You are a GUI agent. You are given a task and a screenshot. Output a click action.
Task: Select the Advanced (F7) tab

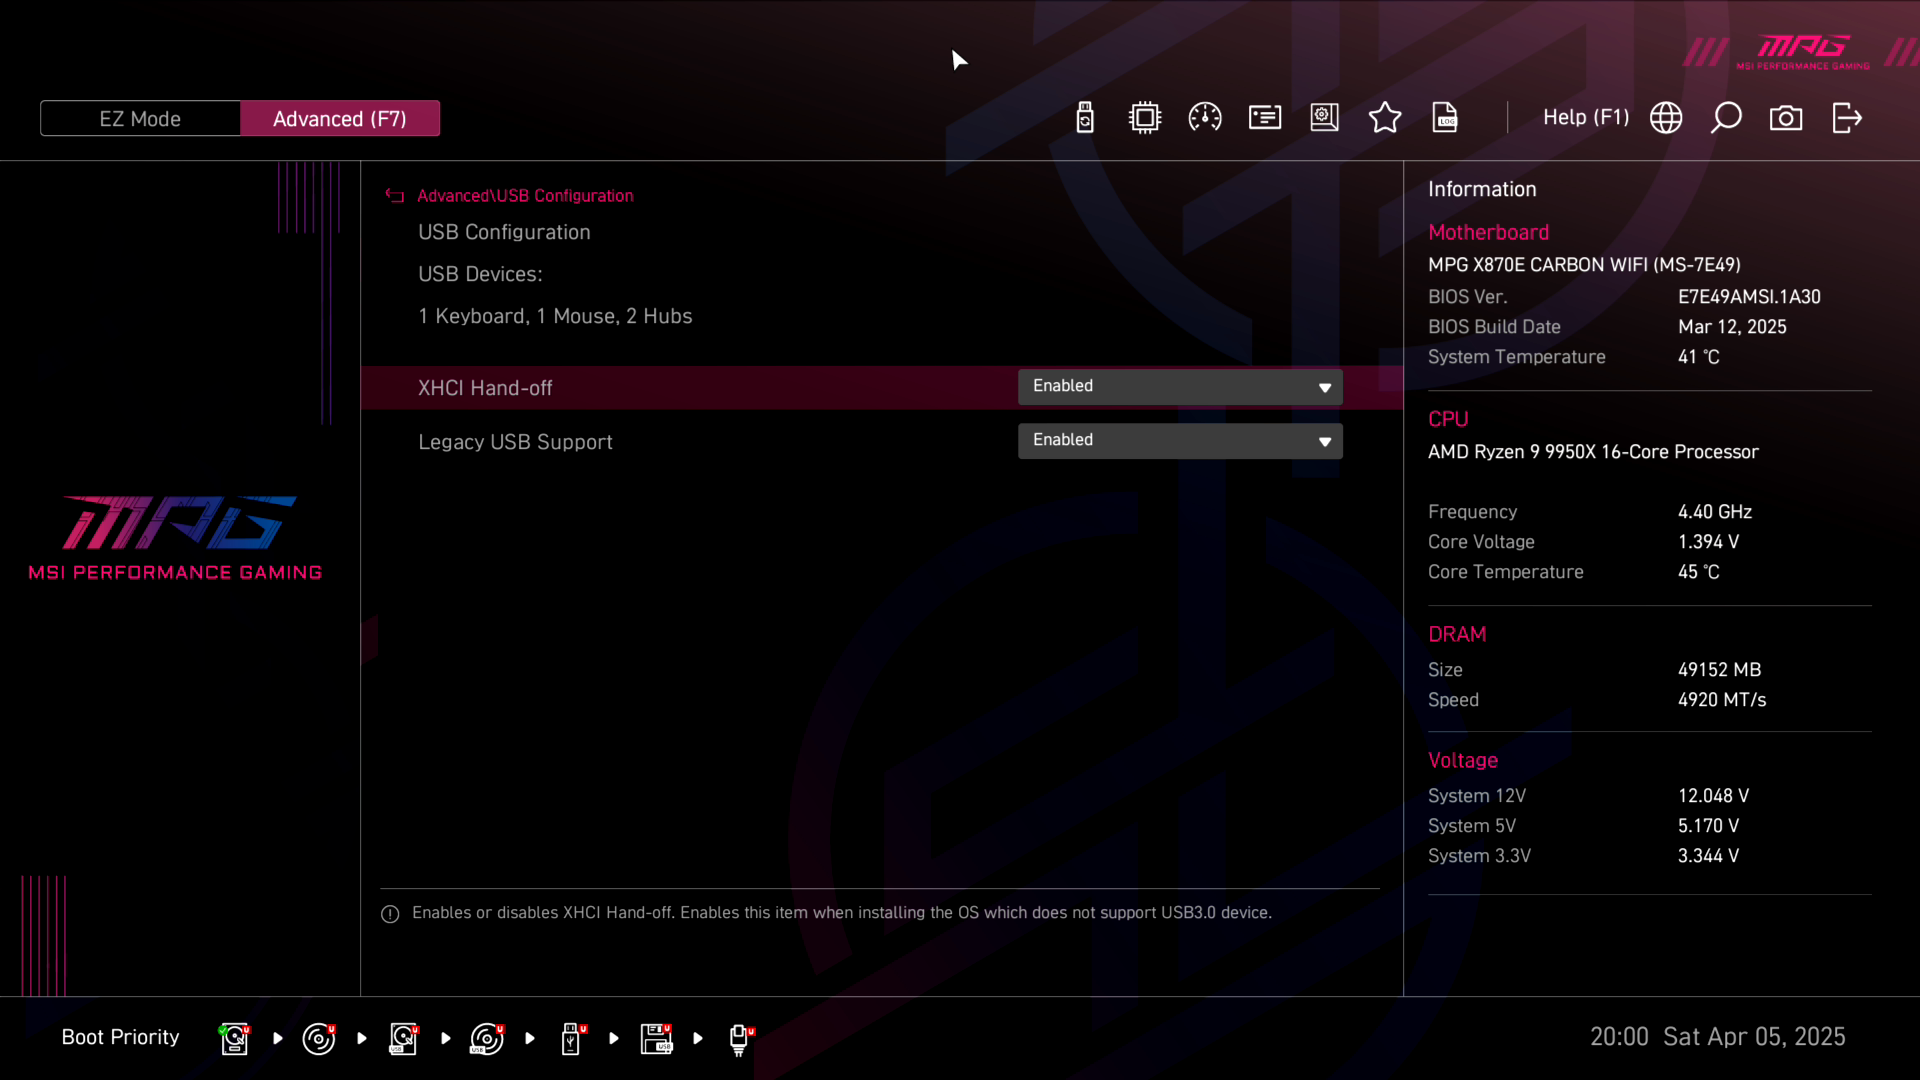click(x=340, y=118)
